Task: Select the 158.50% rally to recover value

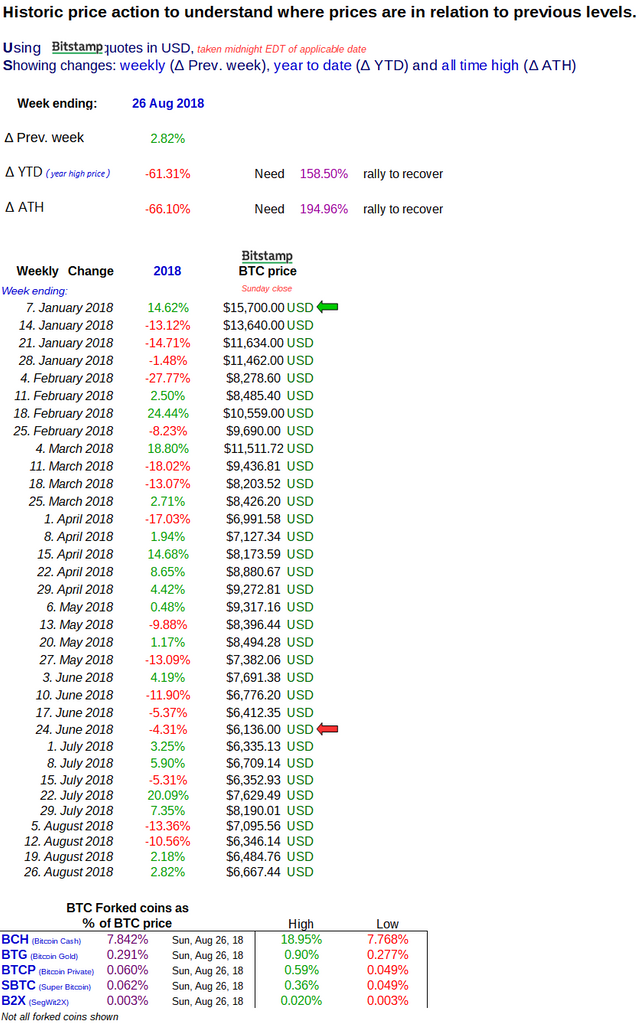Action: click(x=324, y=174)
